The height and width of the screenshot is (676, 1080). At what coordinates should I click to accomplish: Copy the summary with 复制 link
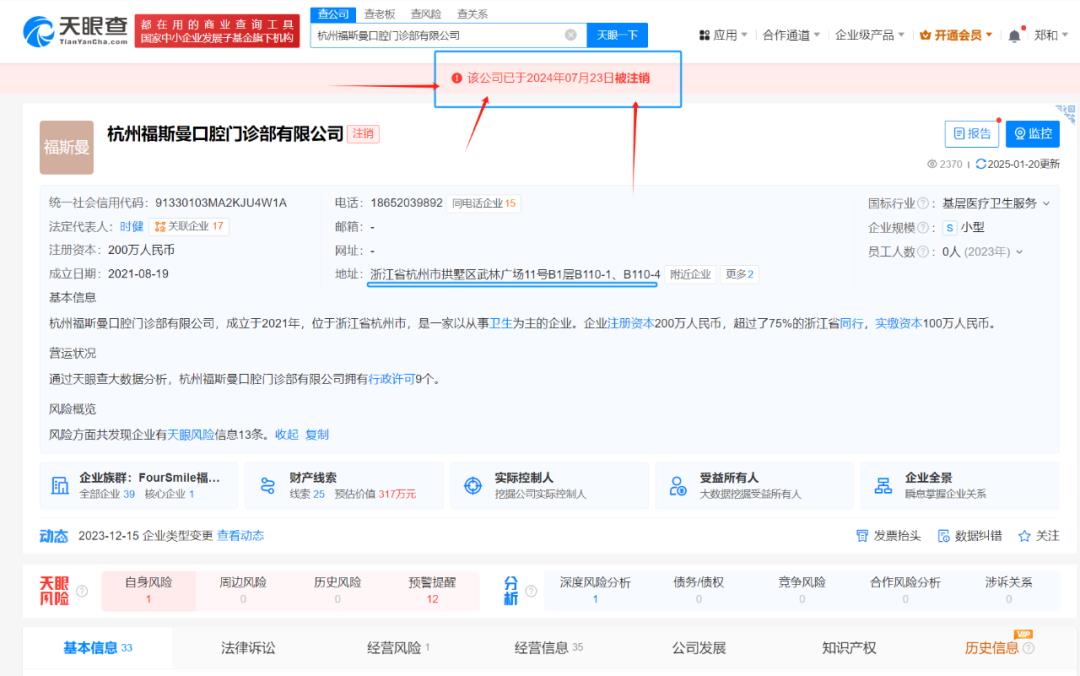(317, 435)
